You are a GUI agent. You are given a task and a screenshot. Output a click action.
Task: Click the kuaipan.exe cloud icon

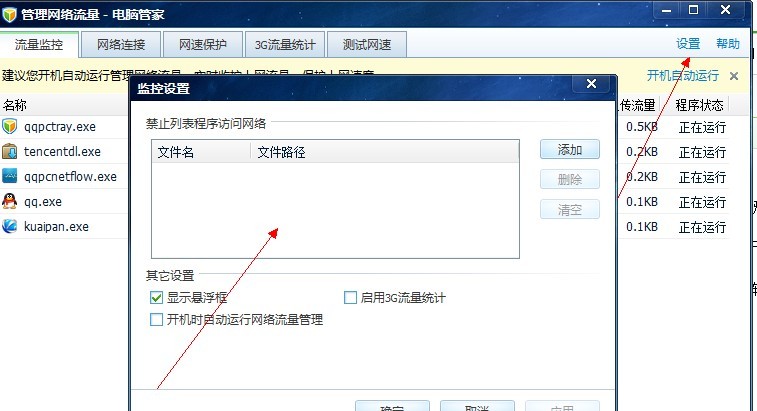click(x=10, y=227)
